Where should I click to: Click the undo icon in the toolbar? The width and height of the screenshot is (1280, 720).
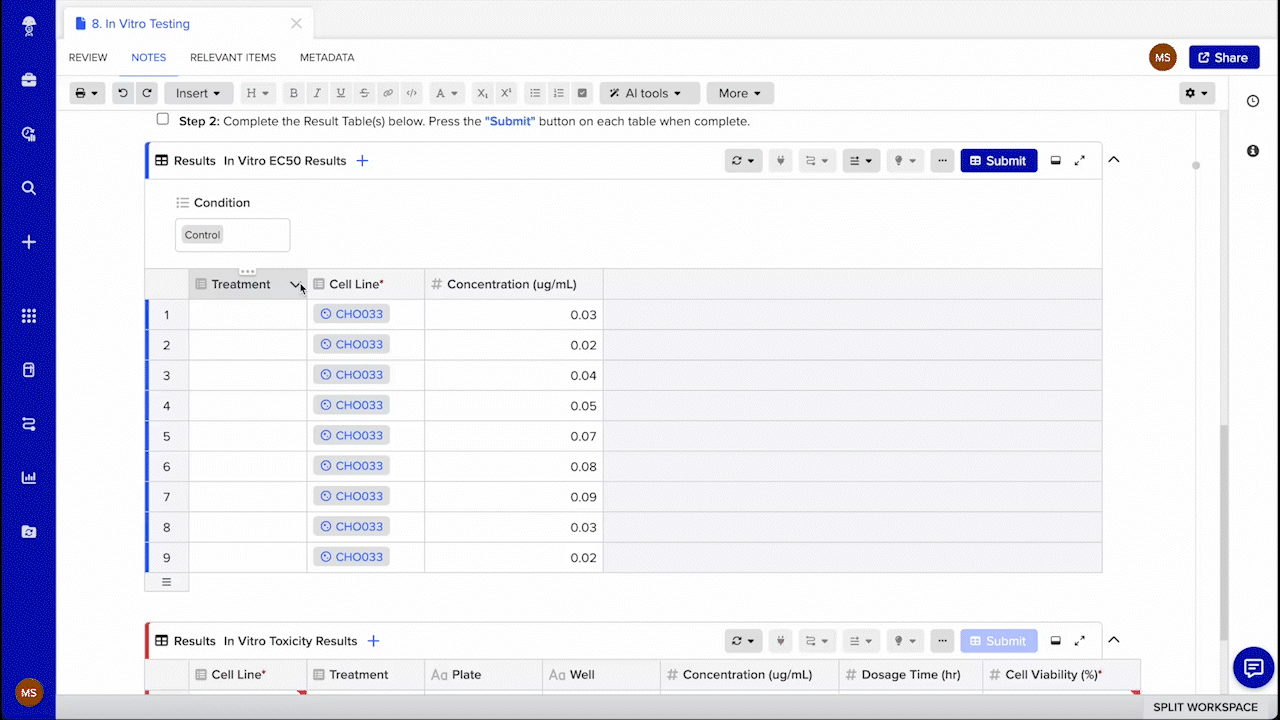(x=122, y=93)
